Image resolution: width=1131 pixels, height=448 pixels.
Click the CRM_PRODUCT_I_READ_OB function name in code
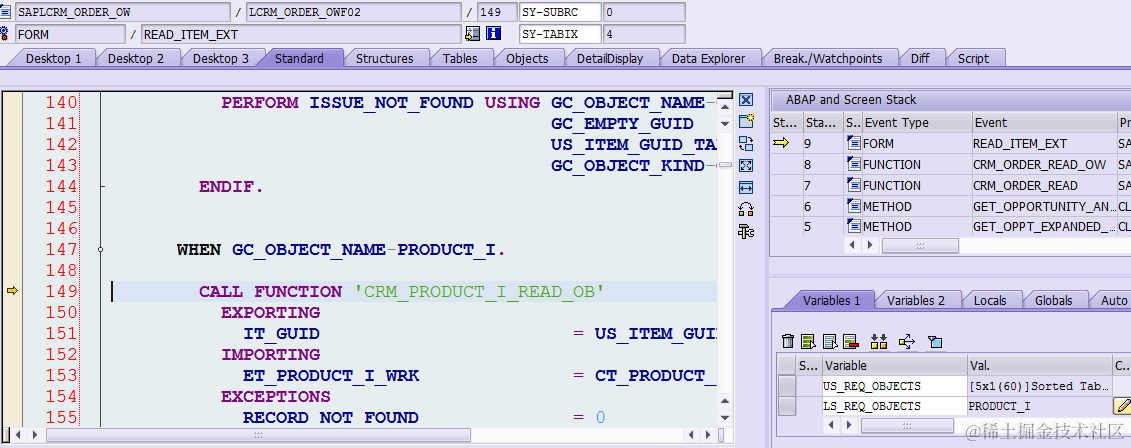click(479, 291)
